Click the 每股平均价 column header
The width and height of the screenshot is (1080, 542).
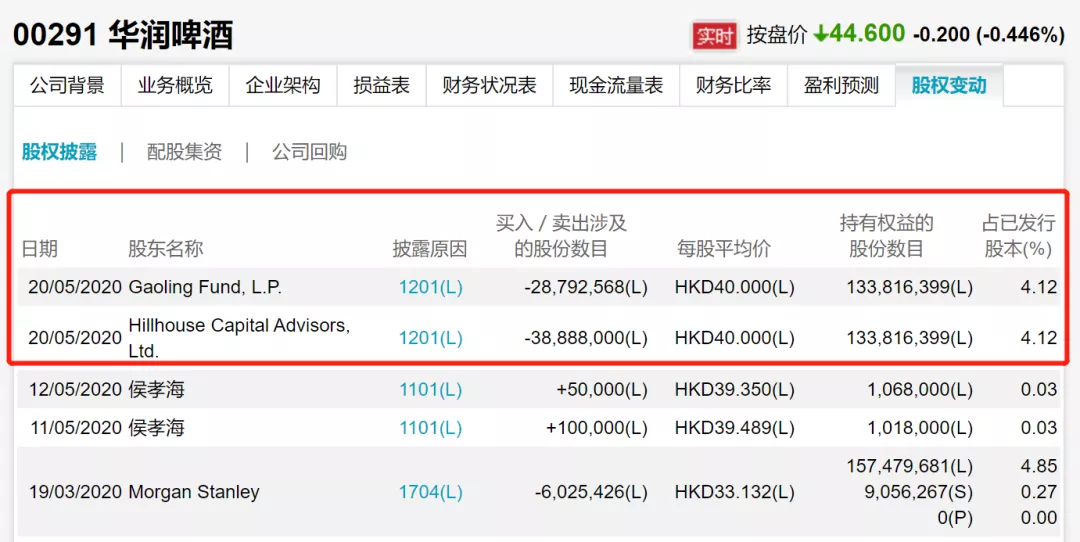tap(724, 249)
